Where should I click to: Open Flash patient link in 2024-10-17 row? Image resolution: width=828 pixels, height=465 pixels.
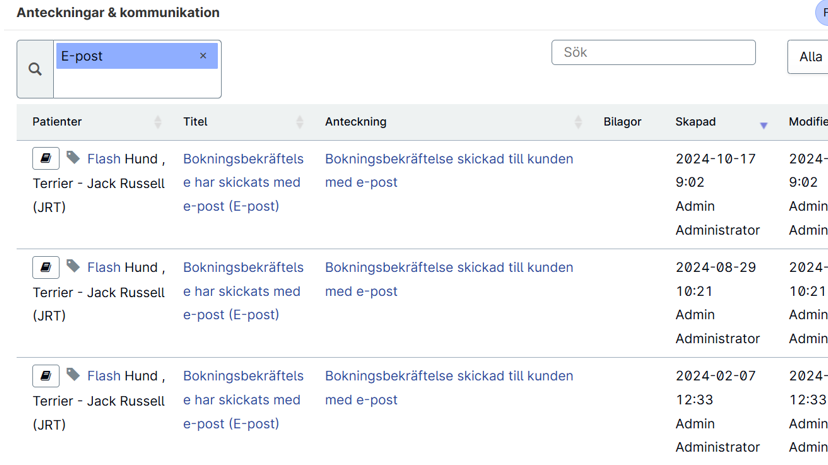point(104,159)
